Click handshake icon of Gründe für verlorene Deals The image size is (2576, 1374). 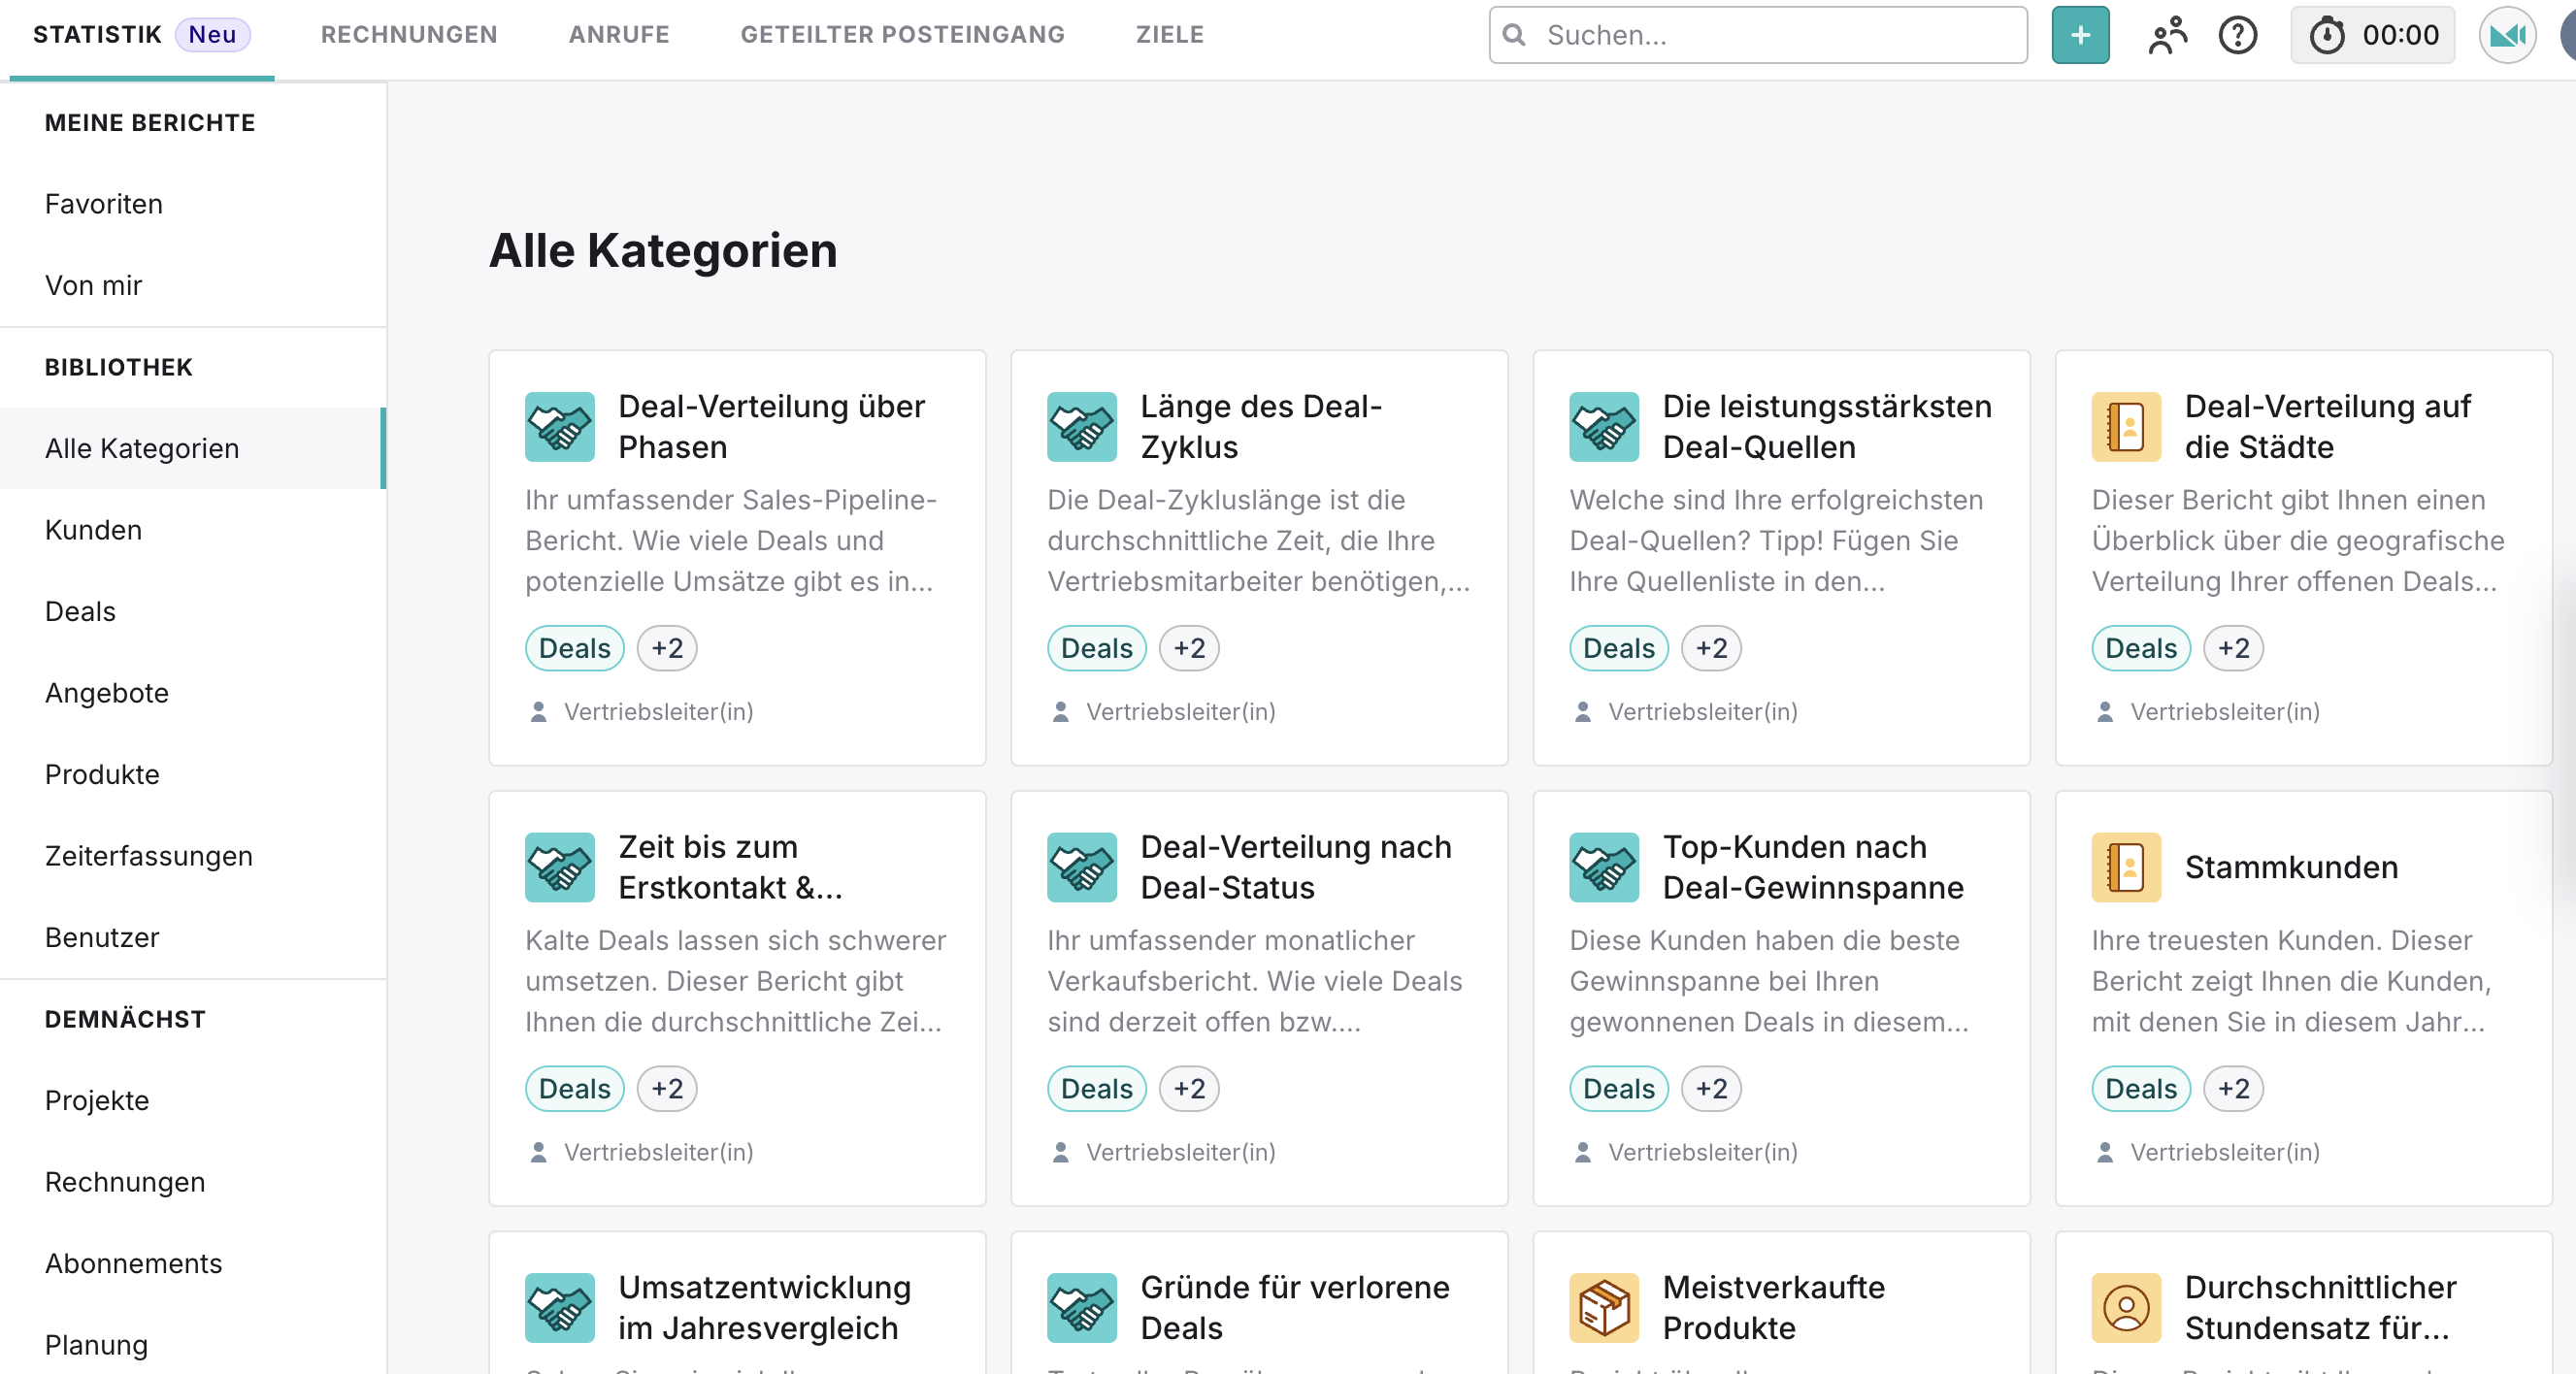pyautogui.click(x=1082, y=1307)
